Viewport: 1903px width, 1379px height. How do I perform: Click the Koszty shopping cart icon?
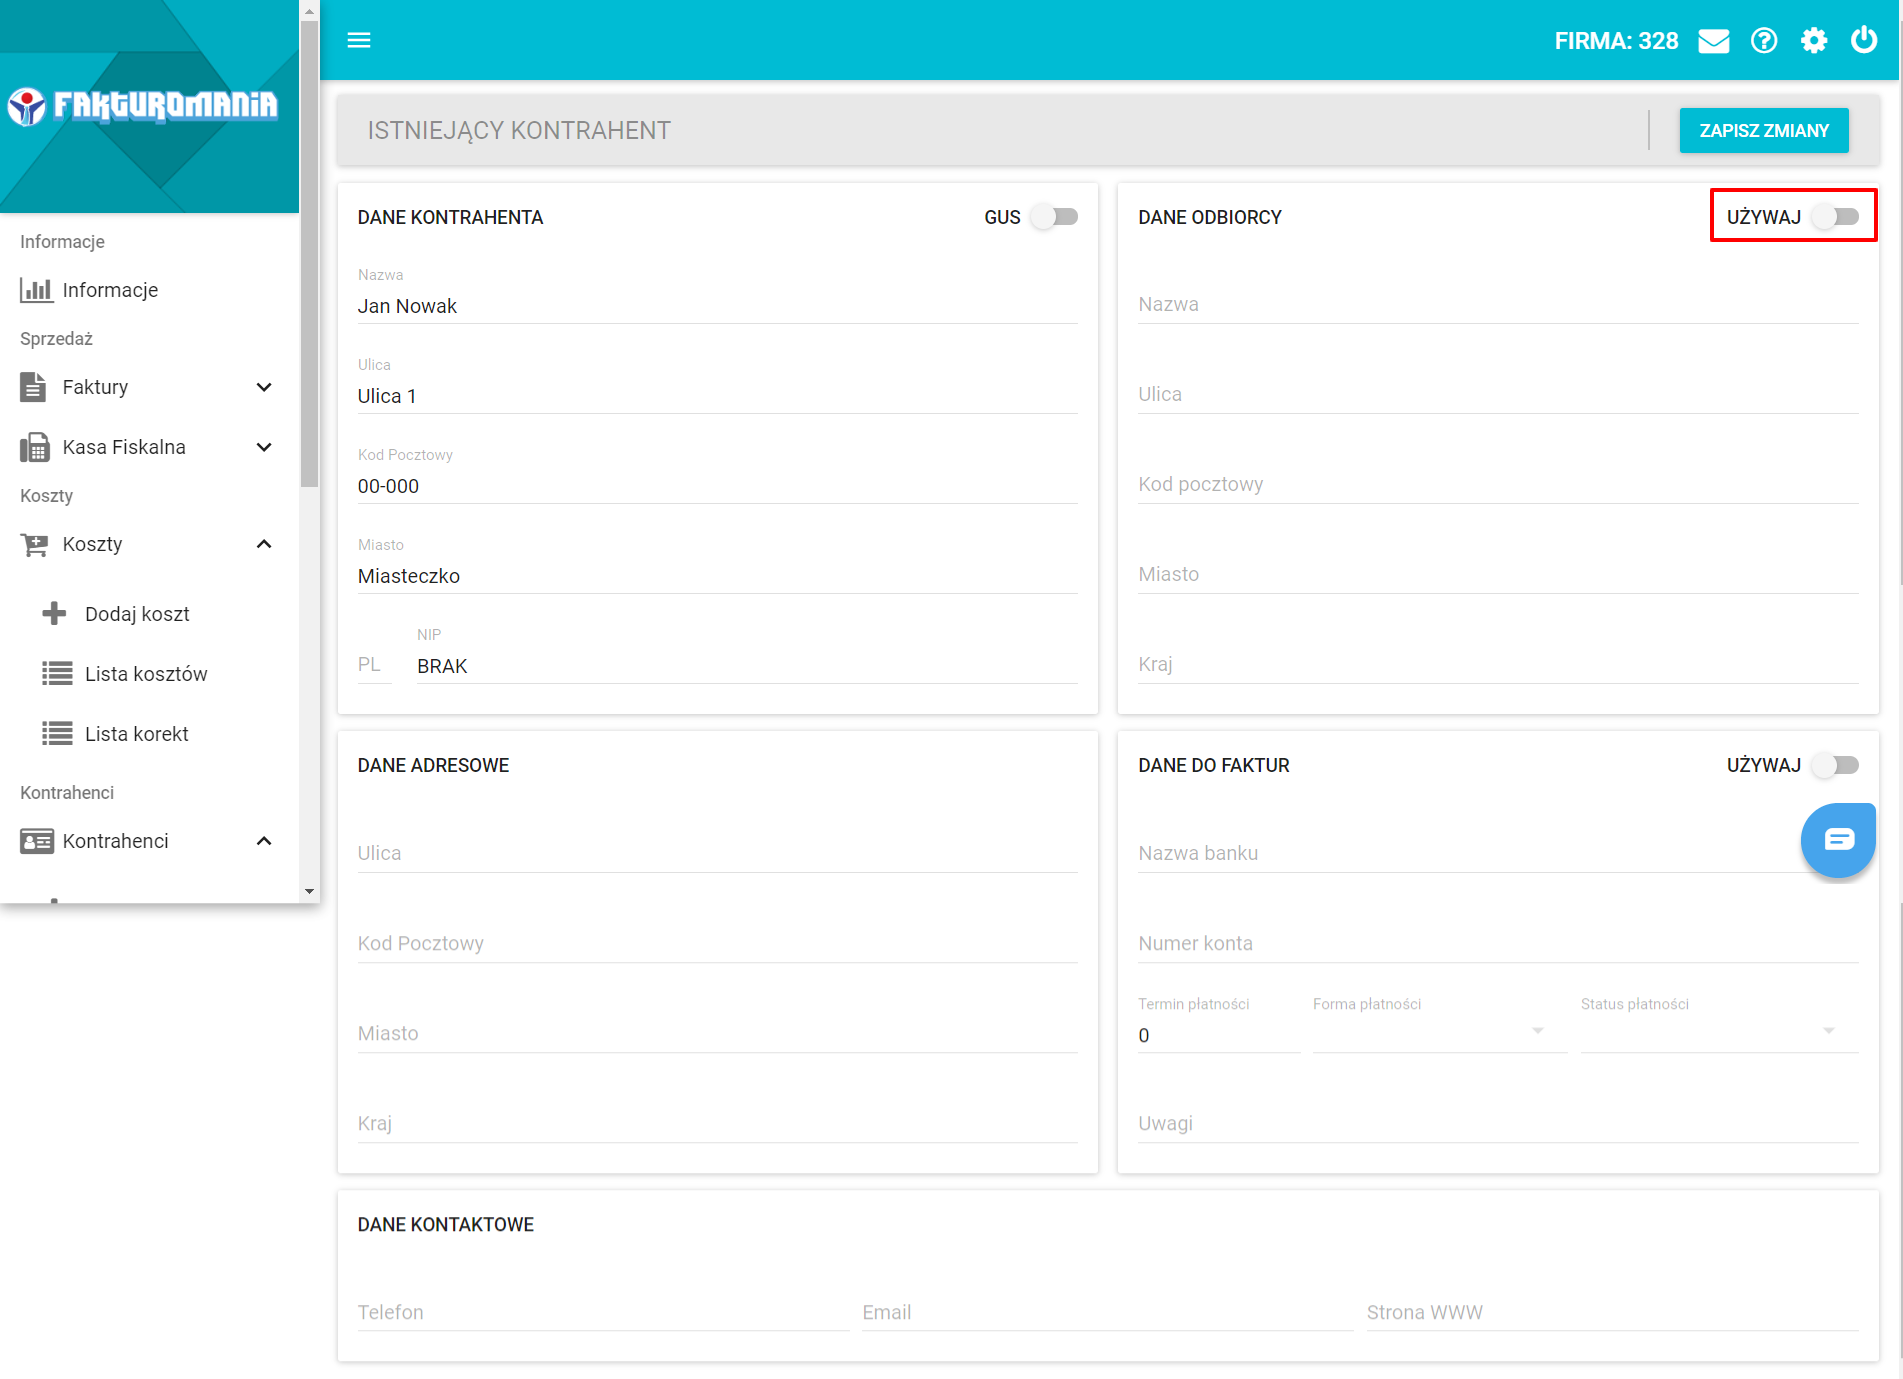click(x=35, y=544)
